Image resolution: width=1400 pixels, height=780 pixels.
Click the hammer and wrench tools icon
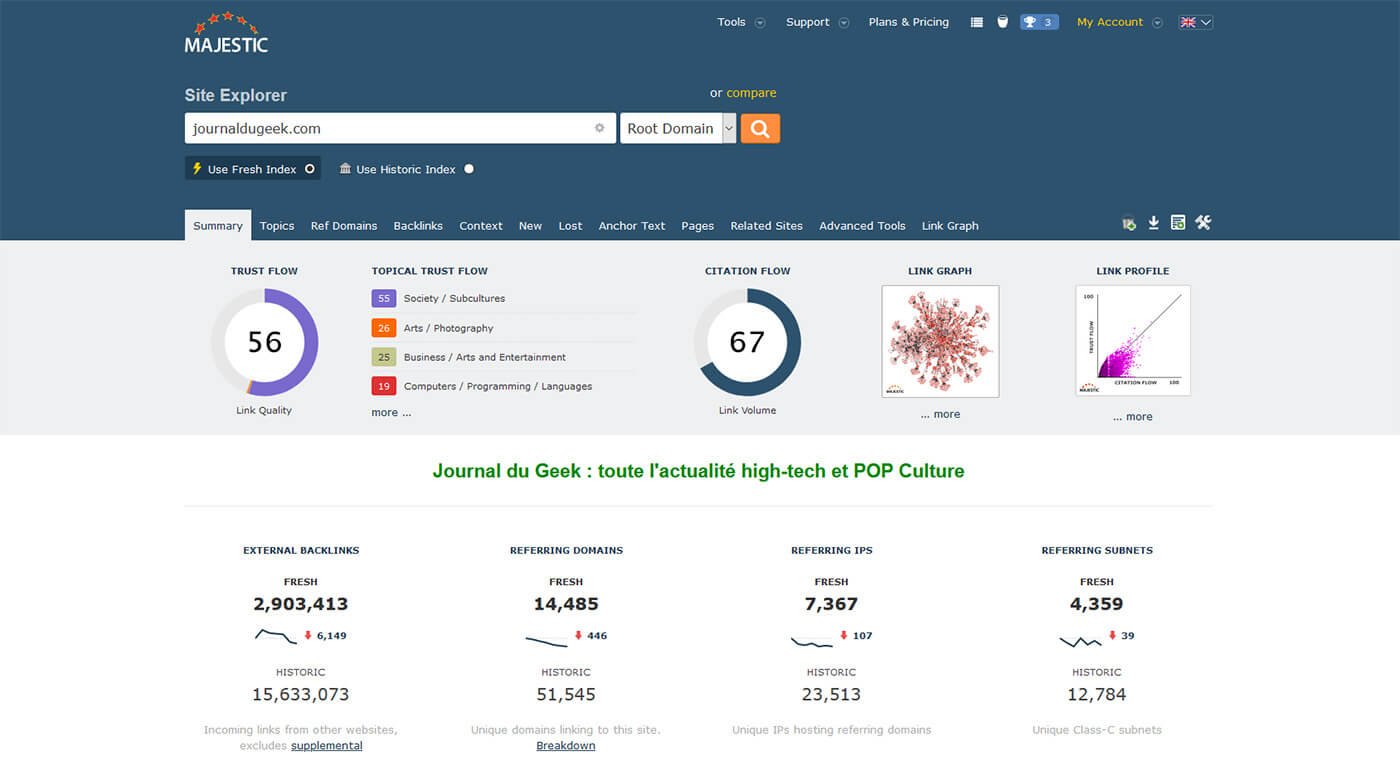pos(1203,223)
